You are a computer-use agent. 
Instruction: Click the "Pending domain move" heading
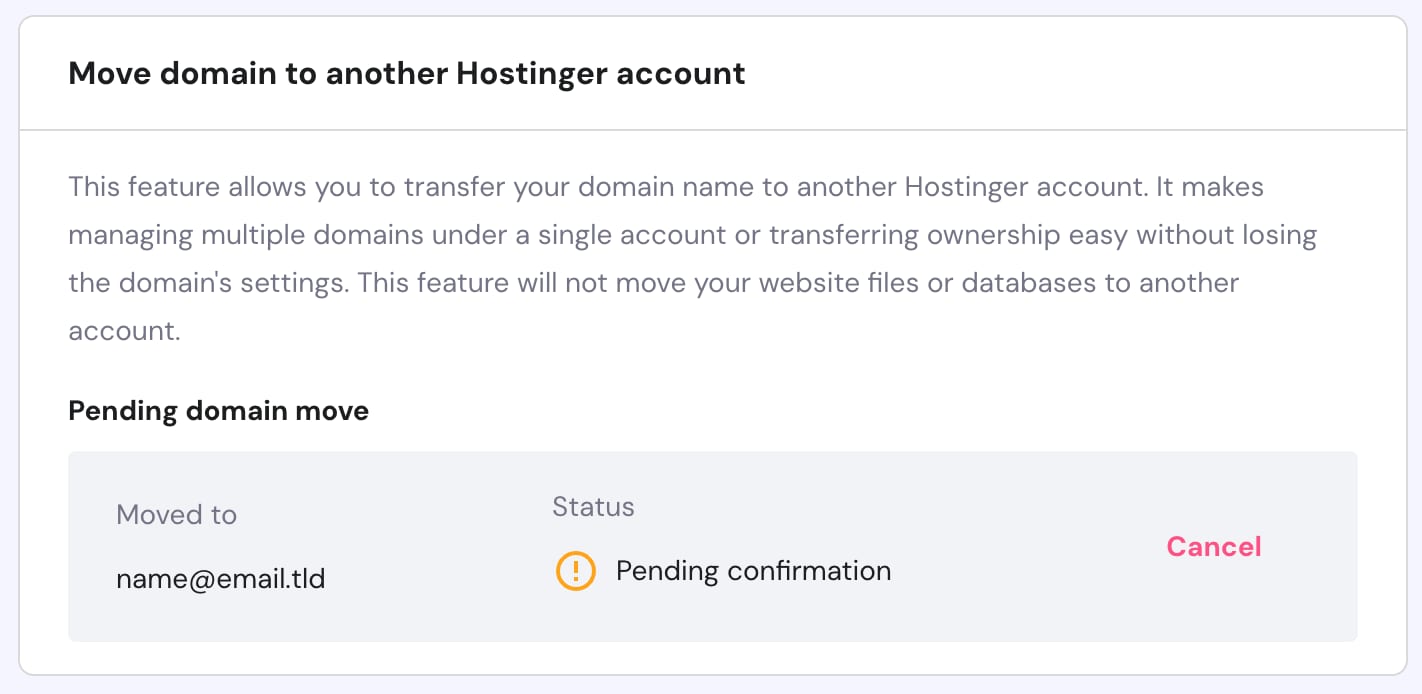click(x=218, y=411)
